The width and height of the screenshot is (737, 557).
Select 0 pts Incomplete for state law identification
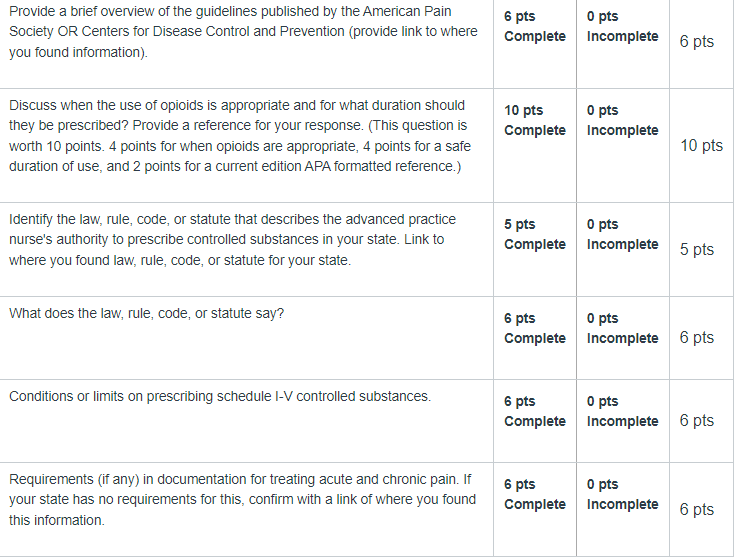(622, 234)
